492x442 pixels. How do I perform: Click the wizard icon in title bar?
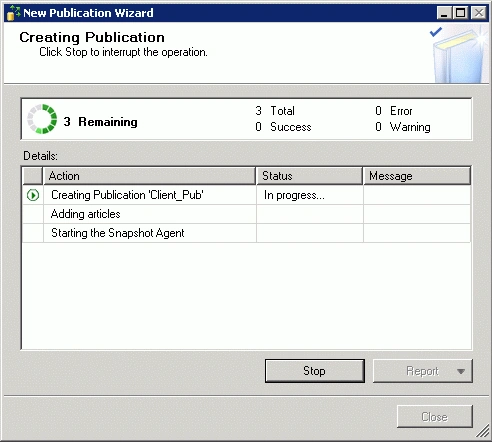[14, 13]
